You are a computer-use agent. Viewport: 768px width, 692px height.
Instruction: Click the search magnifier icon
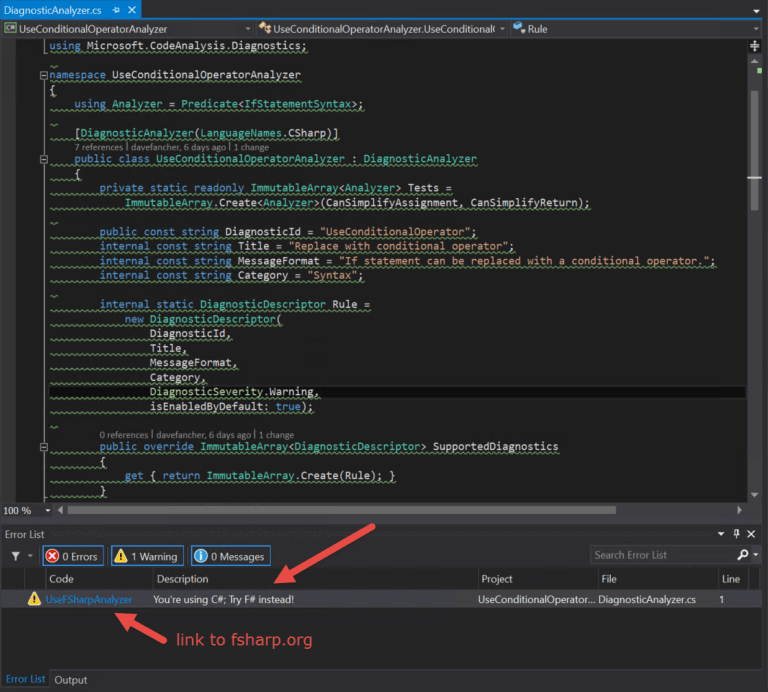743,555
